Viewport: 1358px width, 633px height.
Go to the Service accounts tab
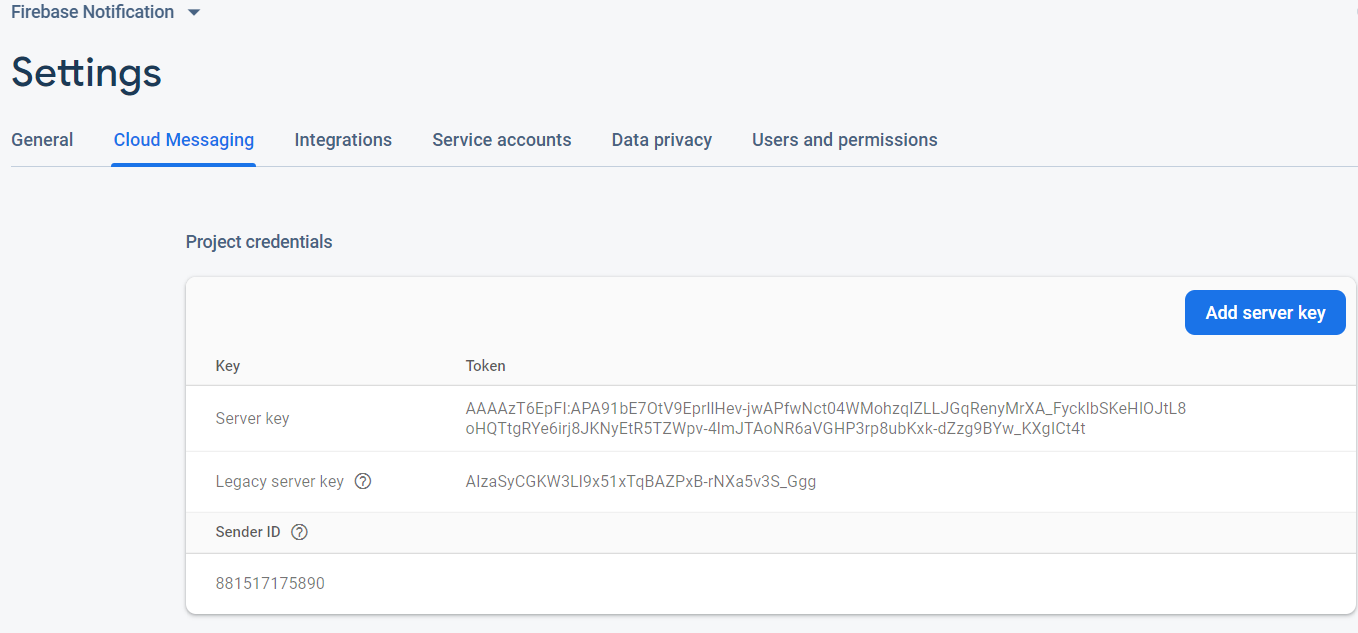(x=501, y=140)
